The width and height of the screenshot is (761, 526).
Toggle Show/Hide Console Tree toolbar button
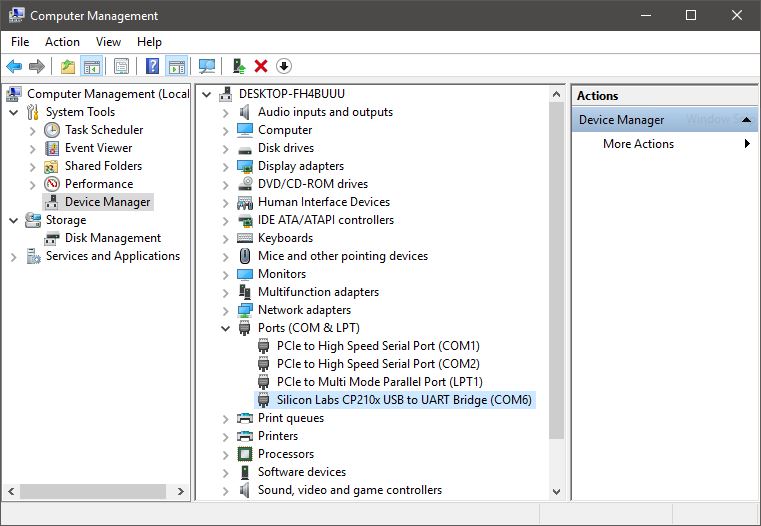[91, 66]
